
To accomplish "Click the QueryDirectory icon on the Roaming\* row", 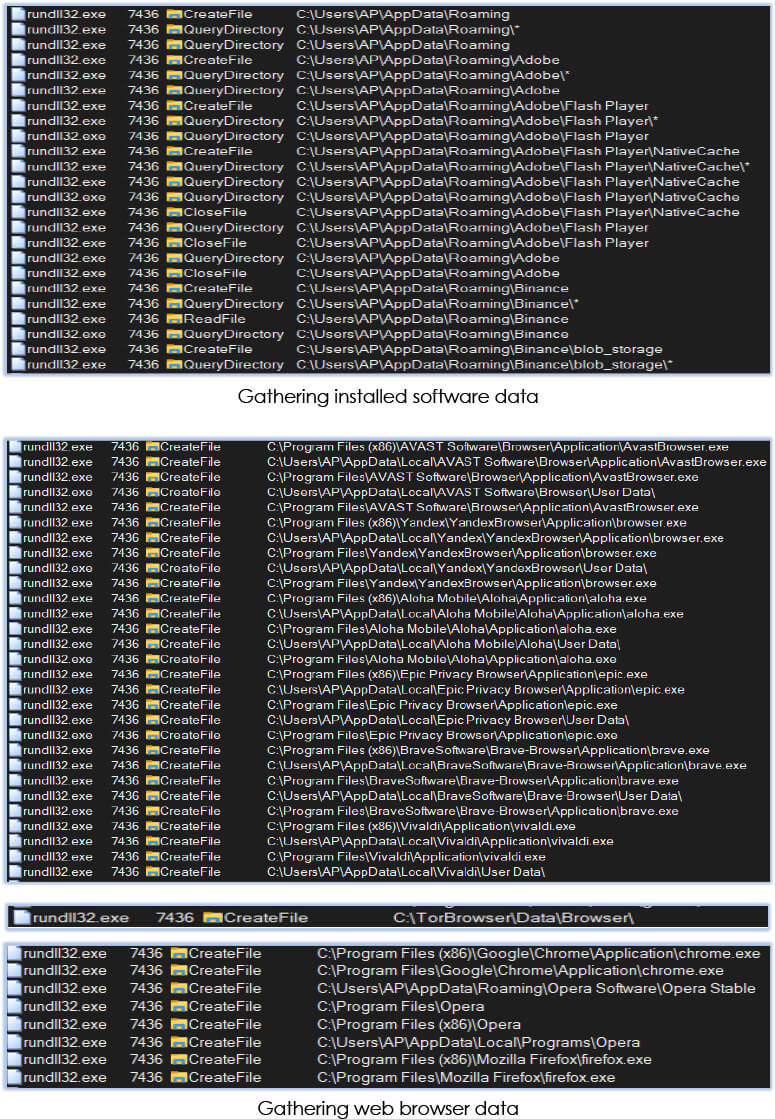I will 174,30.
